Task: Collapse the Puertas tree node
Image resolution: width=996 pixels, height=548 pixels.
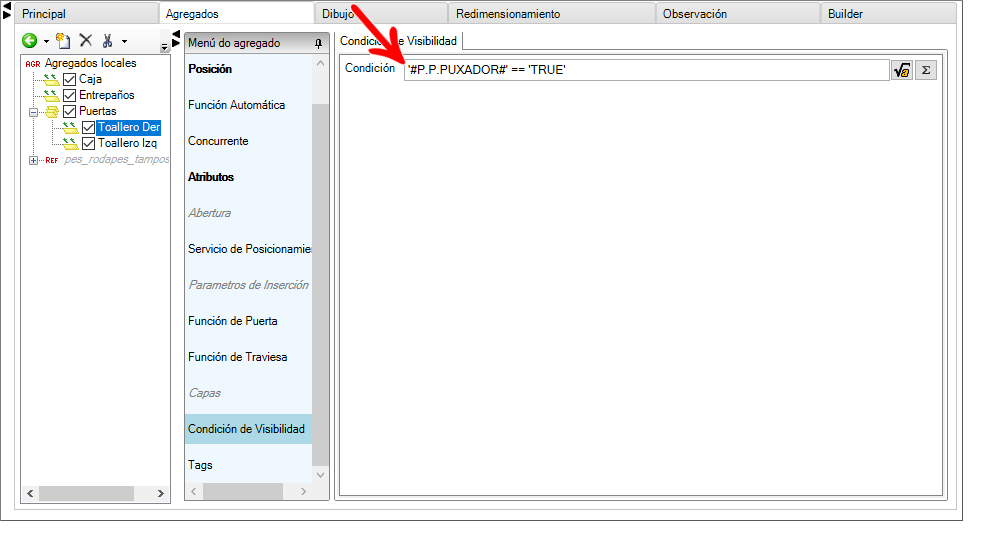Action: (x=33, y=112)
